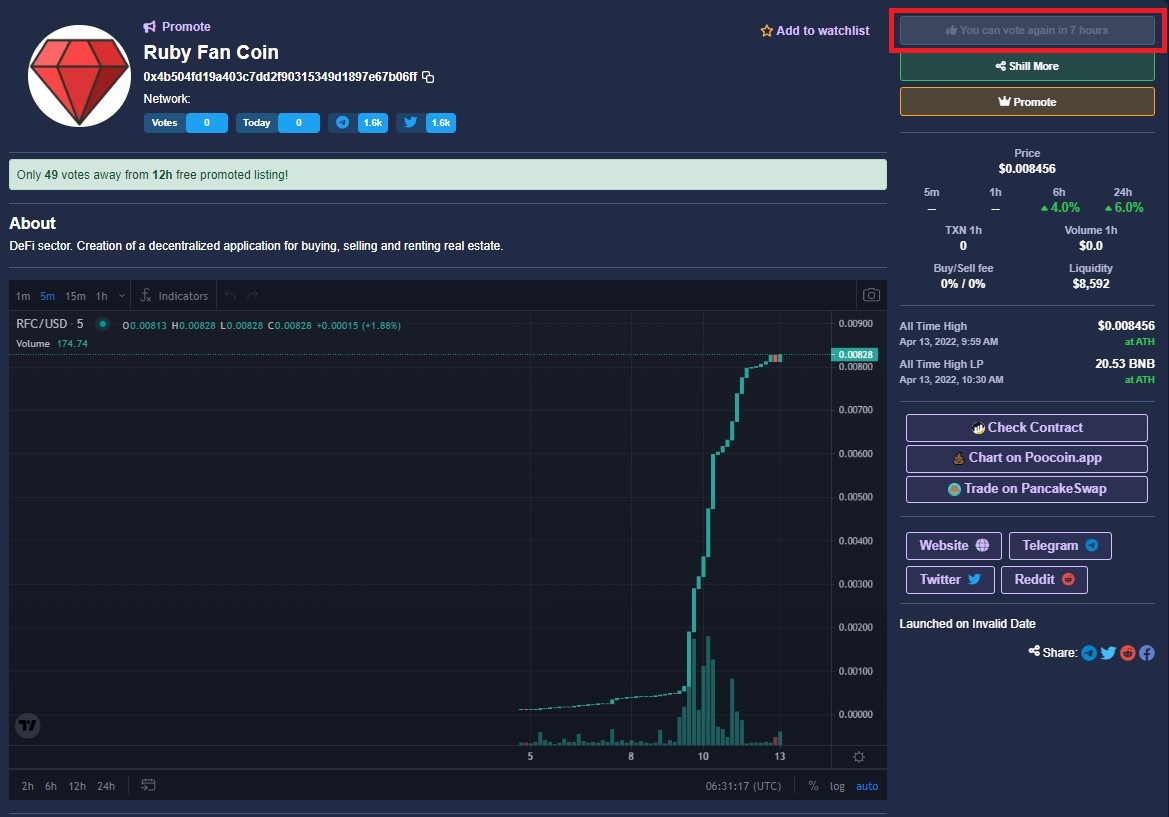Open the Check Contract button
Image resolution: width=1169 pixels, height=817 pixels.
(1026, 428)
